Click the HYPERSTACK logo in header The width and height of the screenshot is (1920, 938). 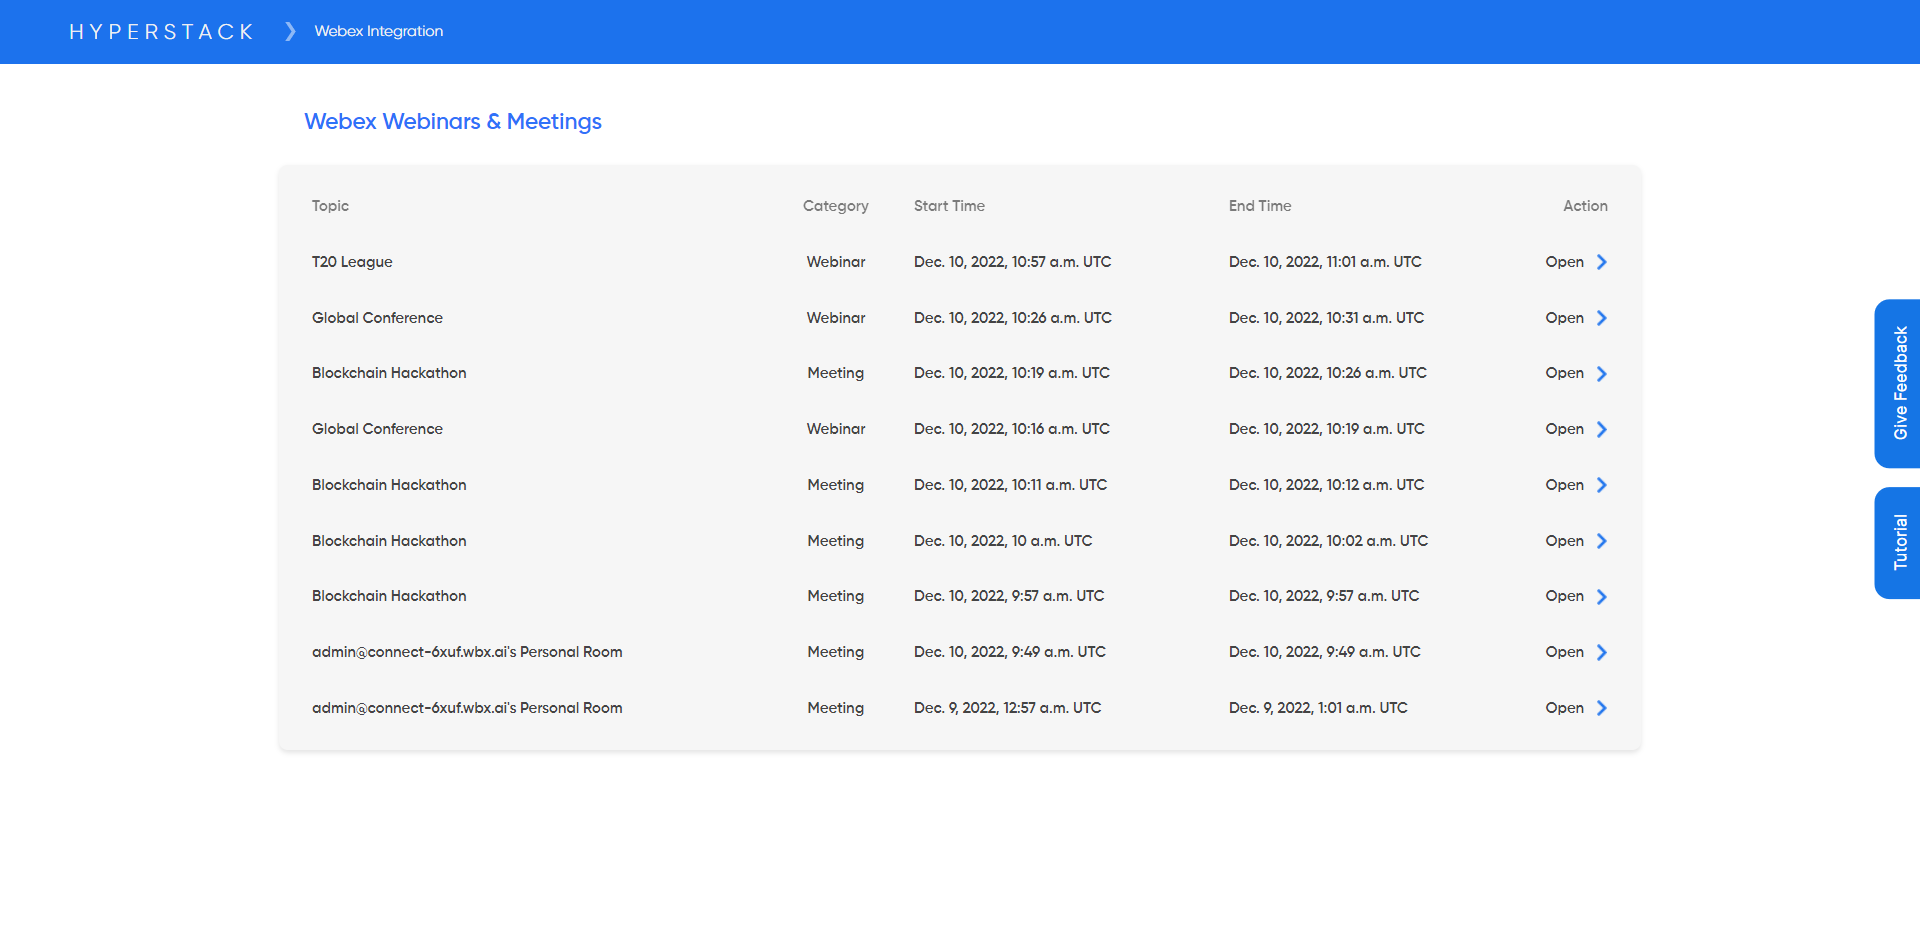161,32
